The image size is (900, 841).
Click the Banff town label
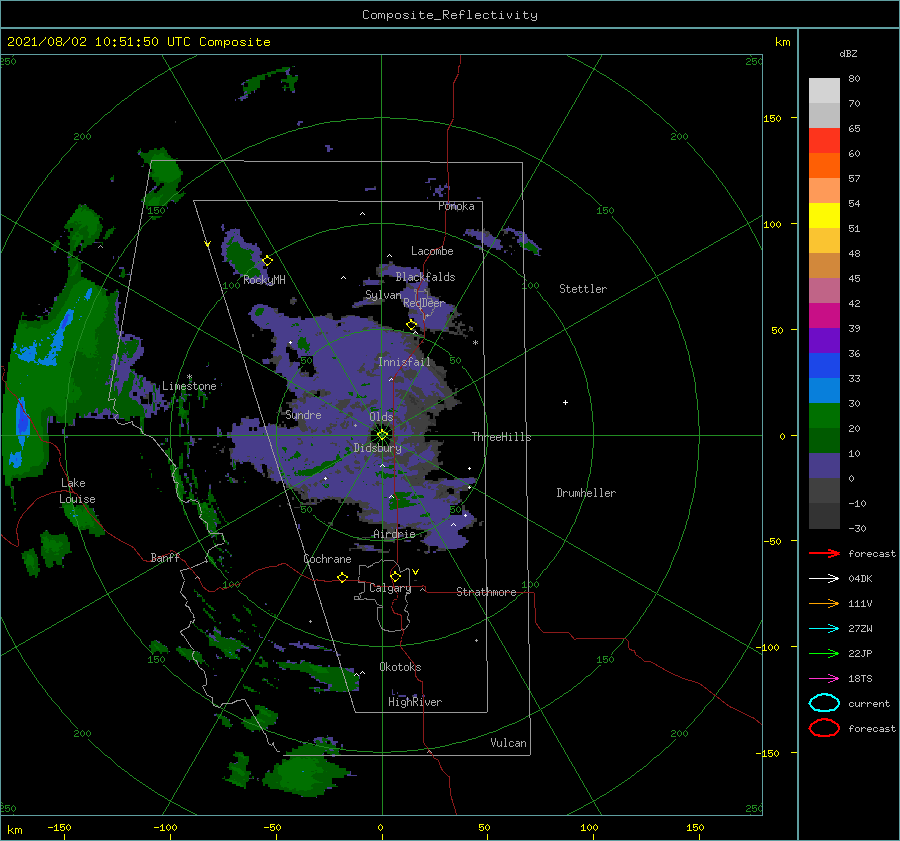pos(165,557)
